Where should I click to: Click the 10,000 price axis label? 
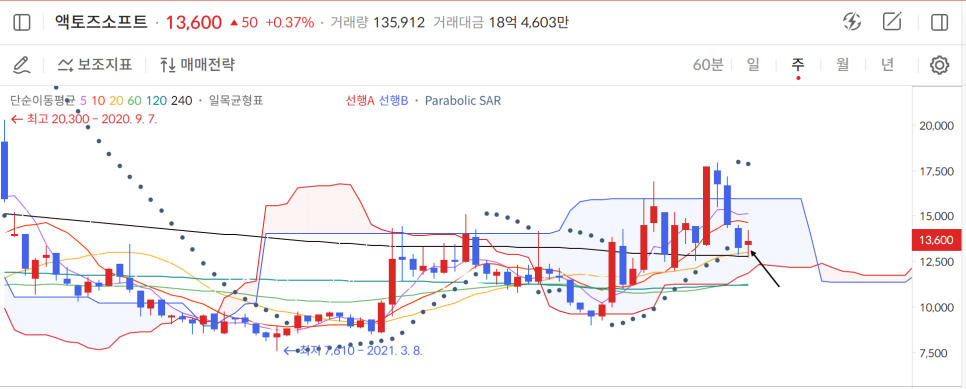pyautogui.click(x=936, y=308)
